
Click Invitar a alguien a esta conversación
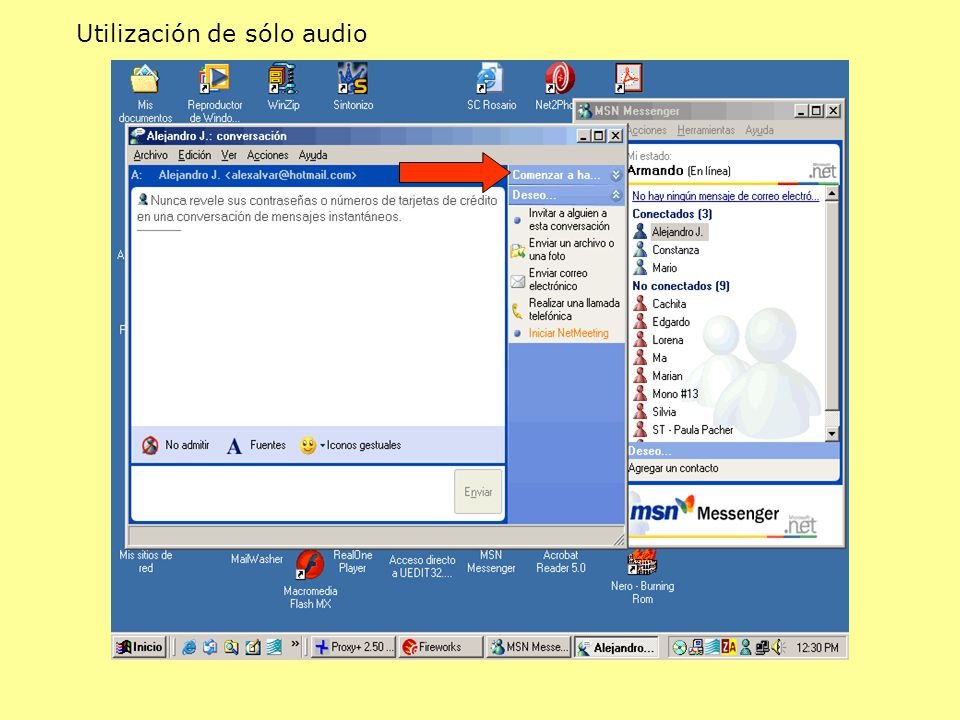pos(569,219)
